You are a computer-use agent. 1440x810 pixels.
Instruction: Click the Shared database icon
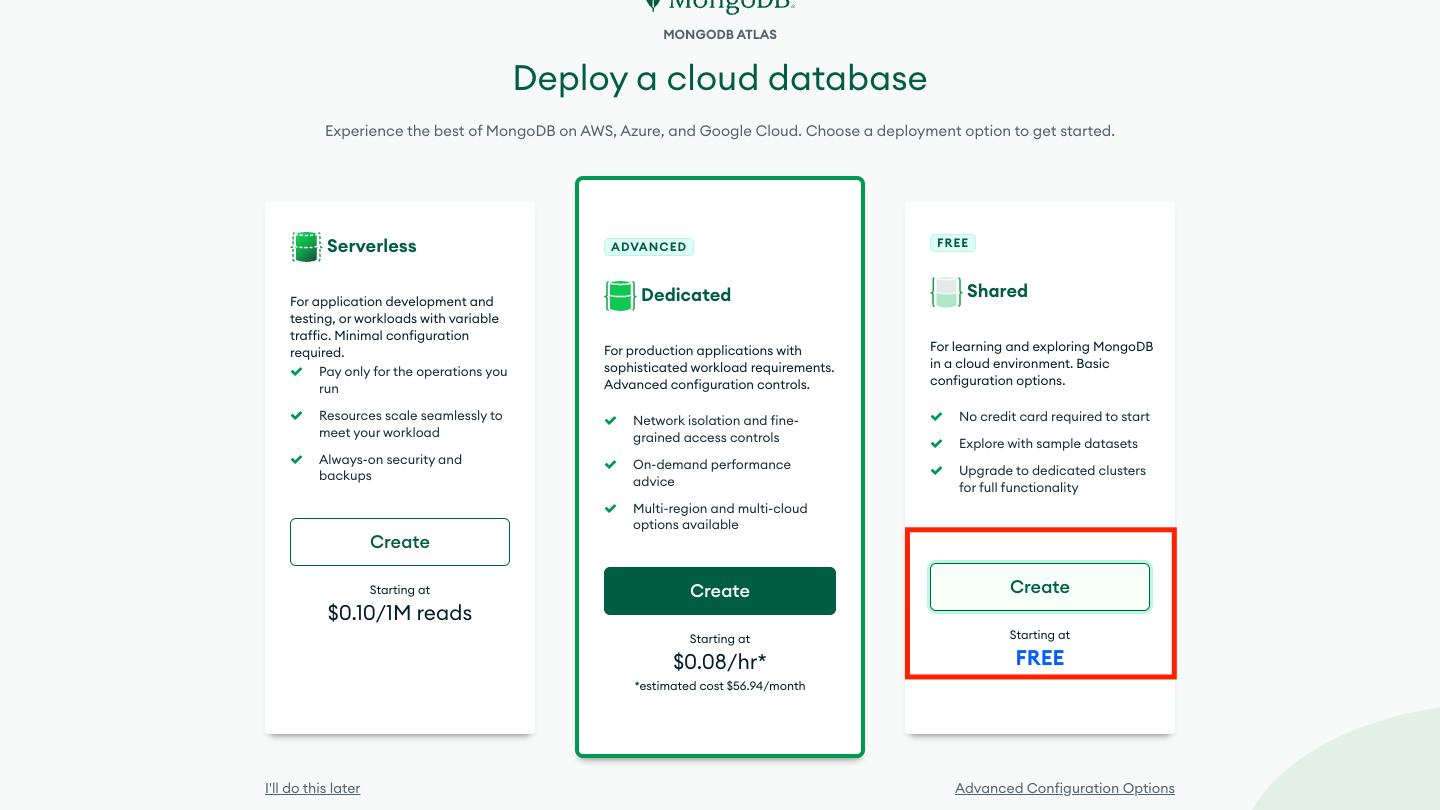pos(946,292)
